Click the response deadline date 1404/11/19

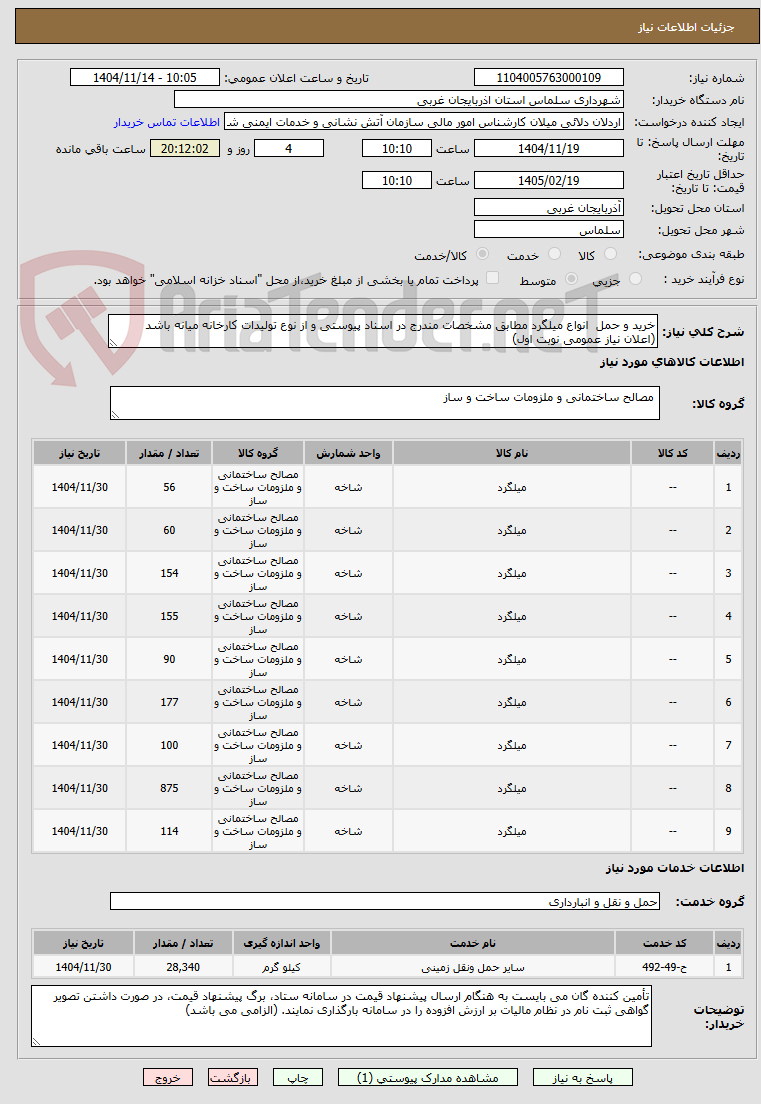548,149
